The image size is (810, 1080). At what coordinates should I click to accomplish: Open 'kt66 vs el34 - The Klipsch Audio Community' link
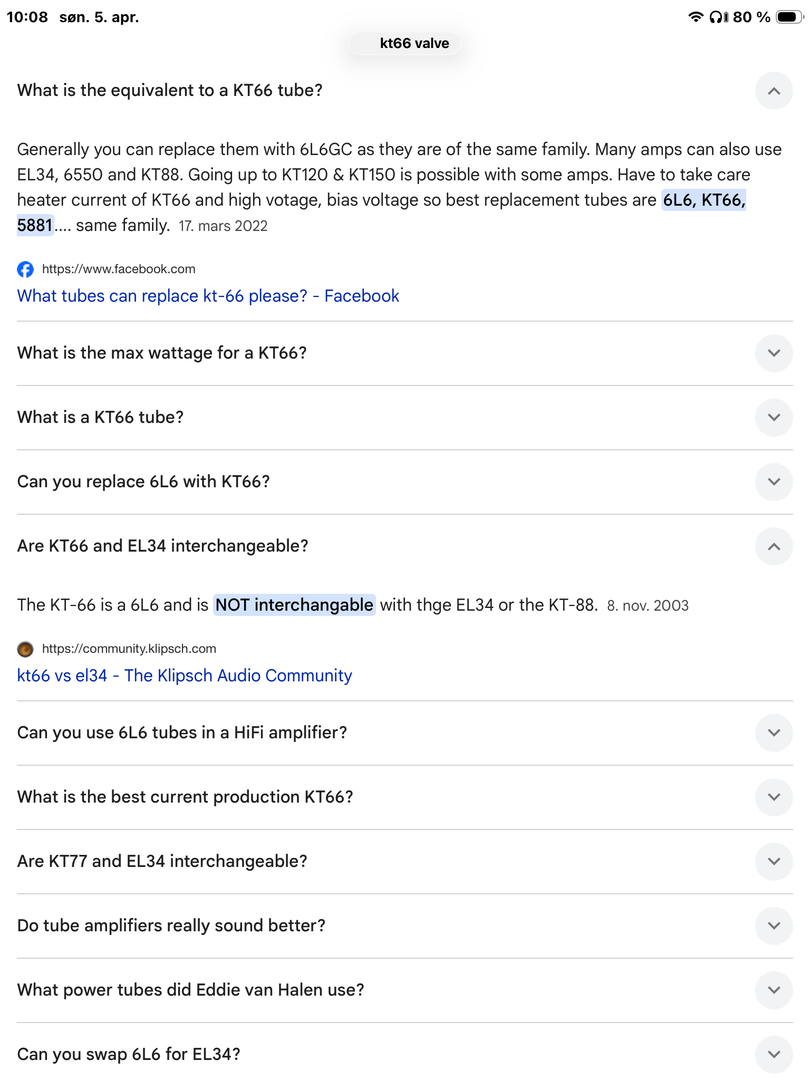point(185,676)
